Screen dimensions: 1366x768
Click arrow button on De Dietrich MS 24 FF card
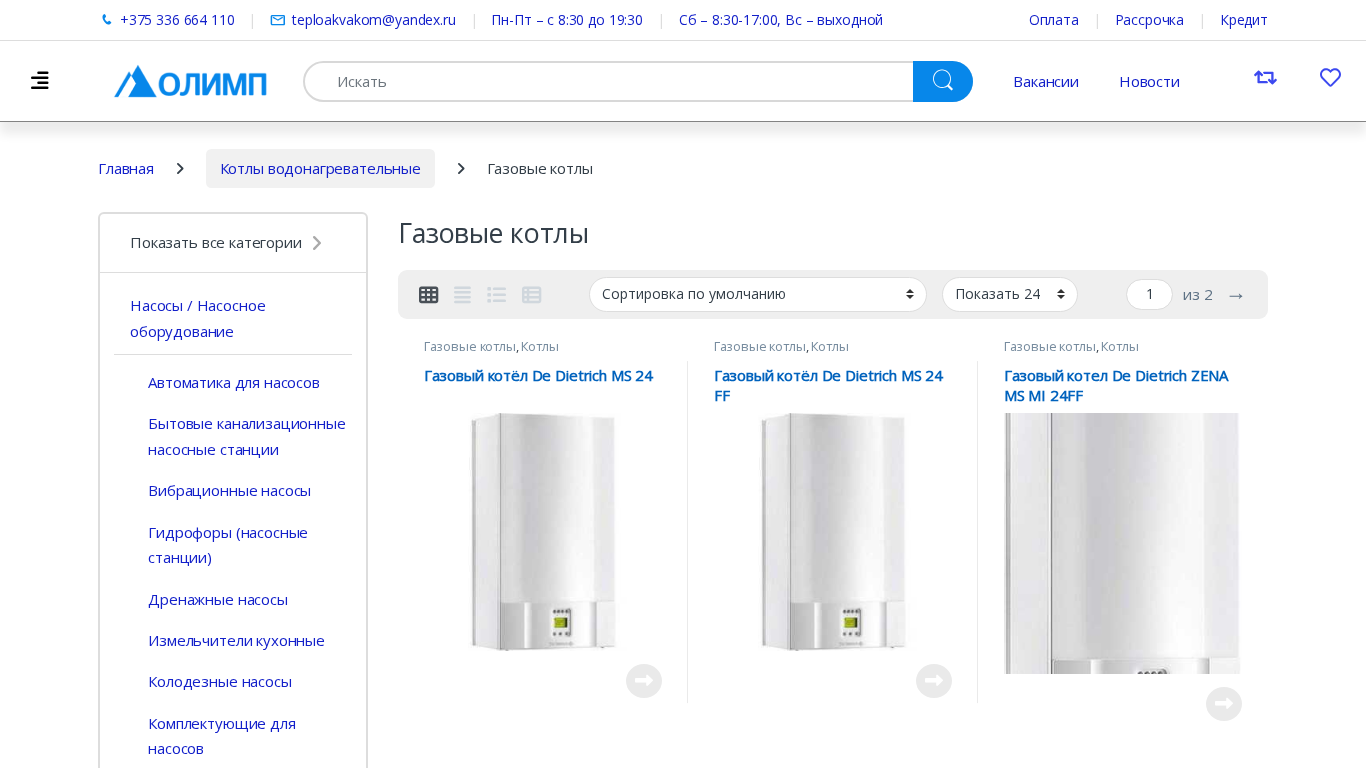pyautogui.click(x=934, y=681)
